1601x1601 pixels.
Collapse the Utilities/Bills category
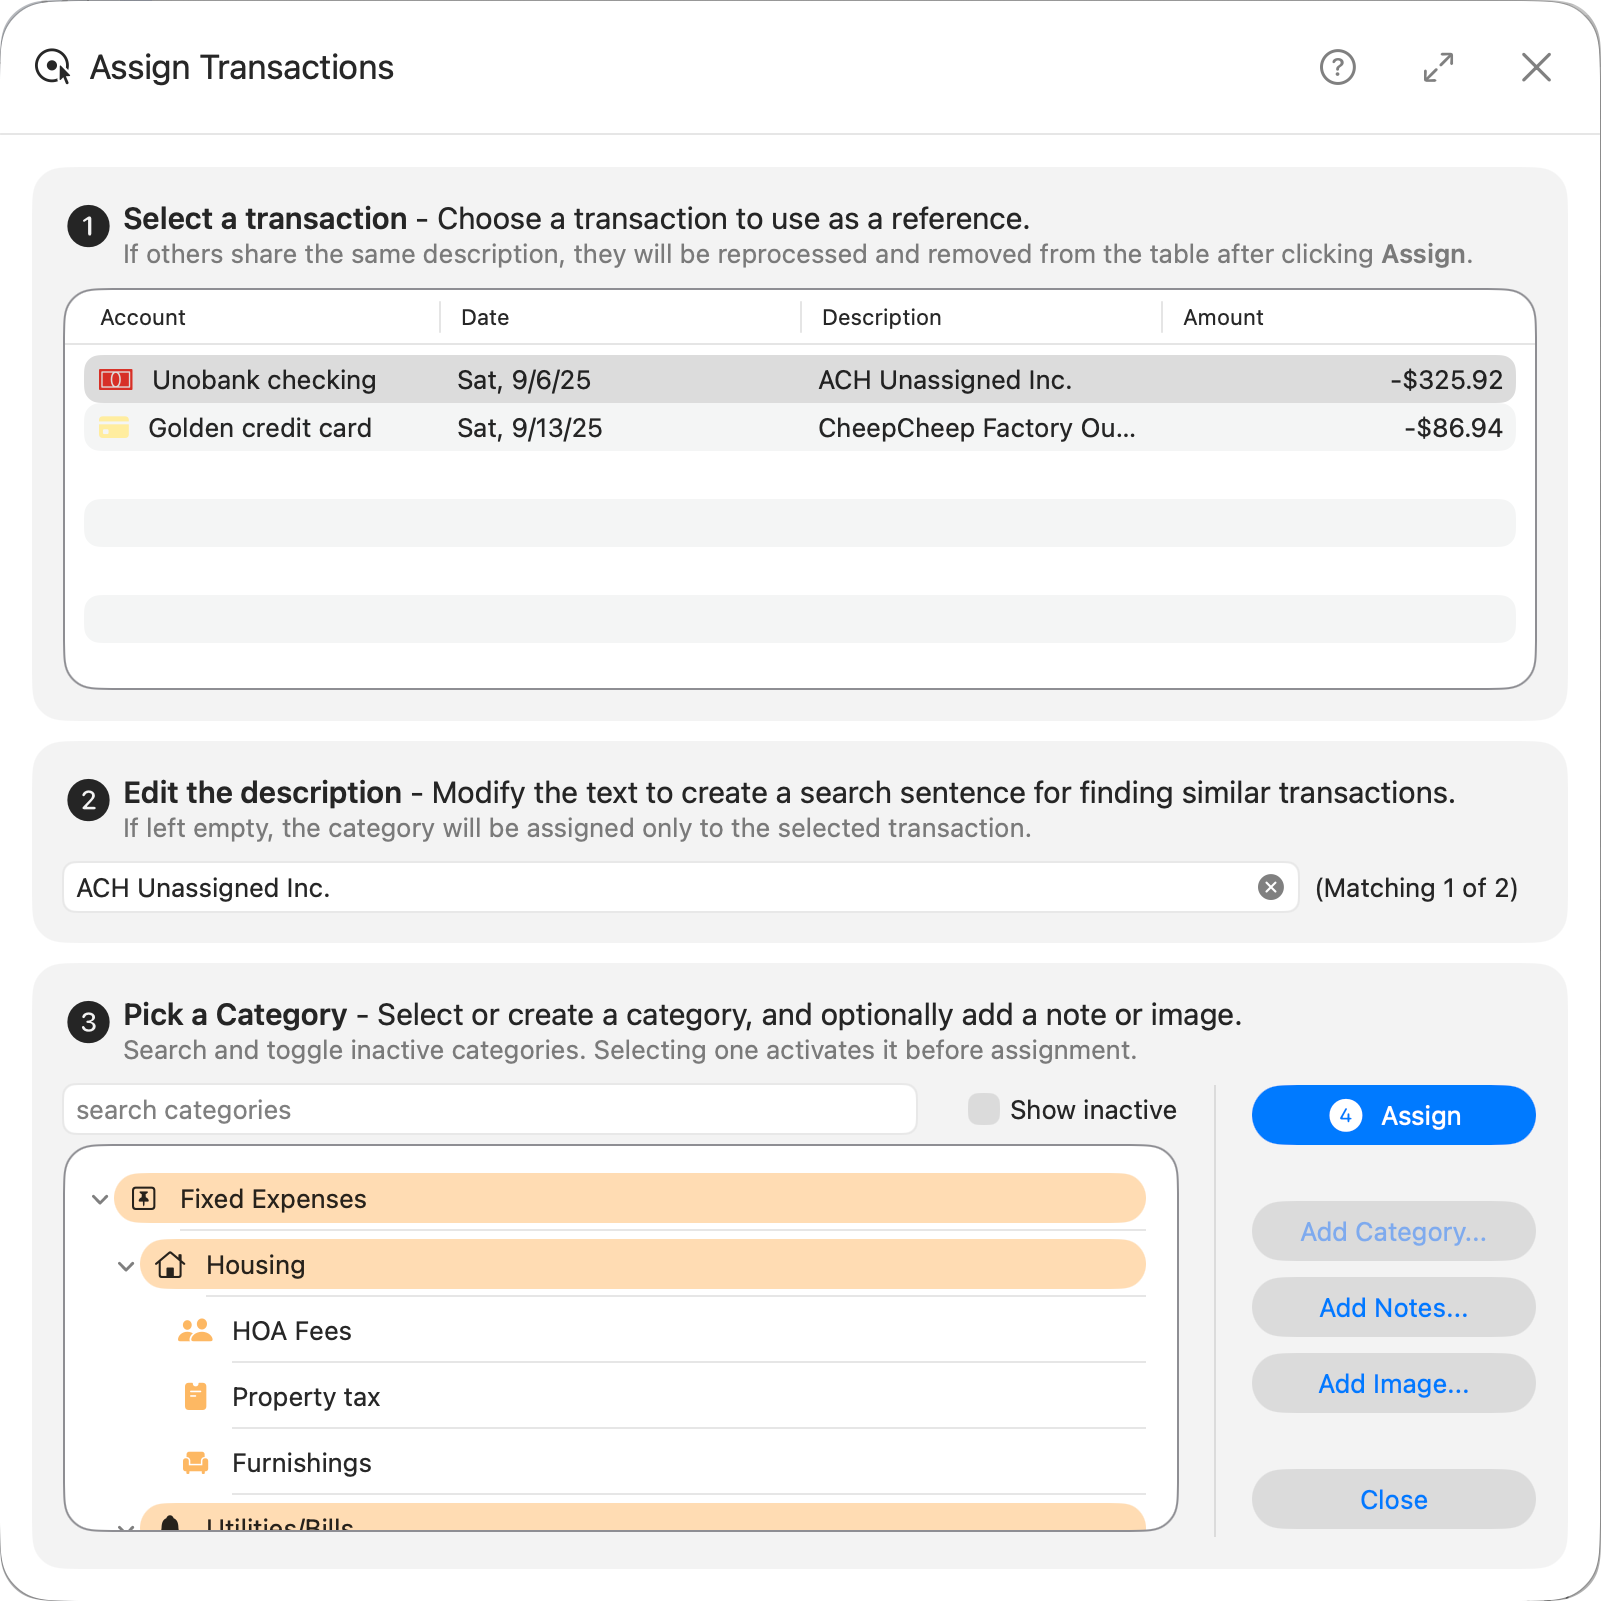coord(126,1528)
